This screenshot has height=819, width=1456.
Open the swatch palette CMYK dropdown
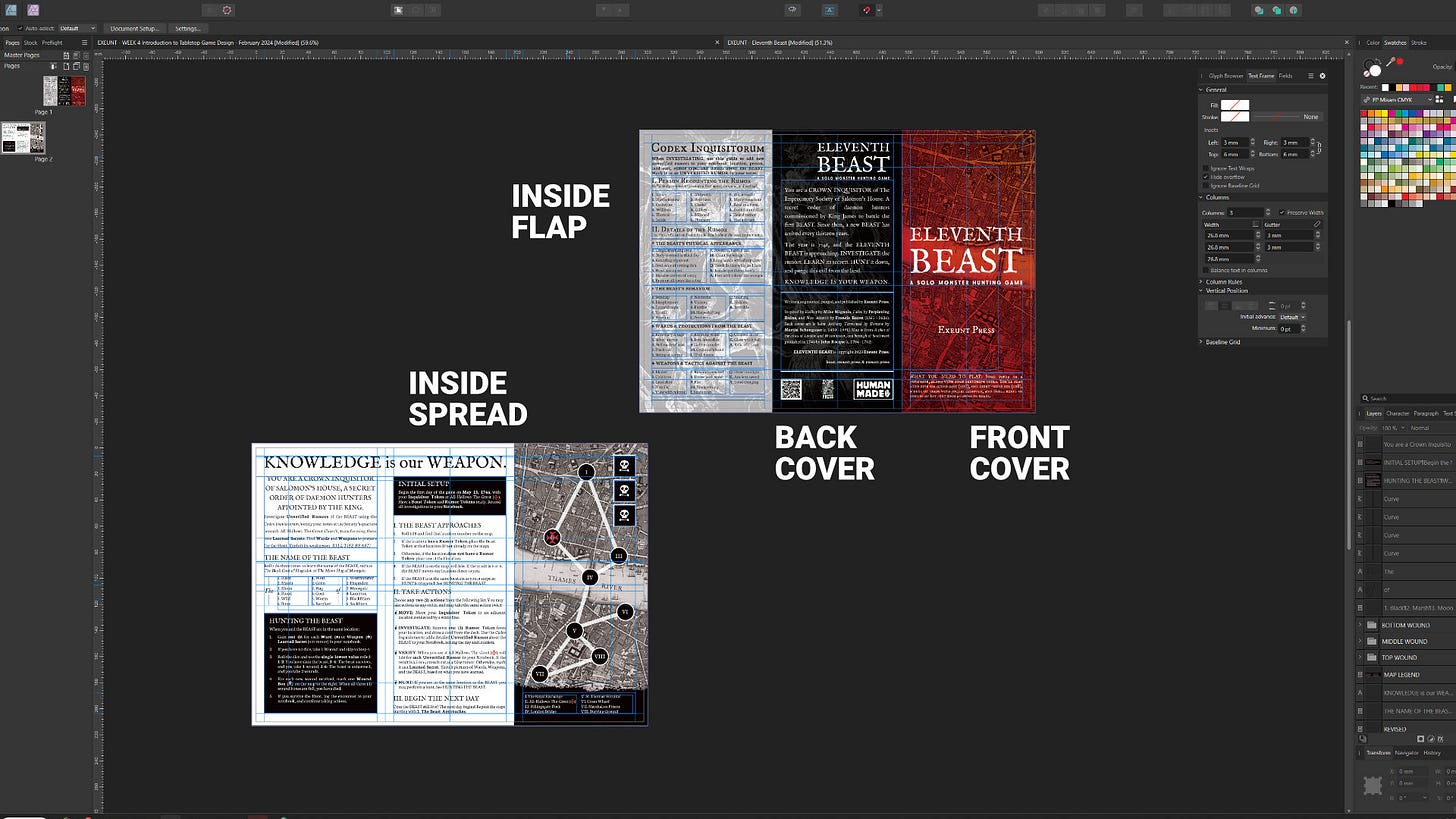[1398, 99]
